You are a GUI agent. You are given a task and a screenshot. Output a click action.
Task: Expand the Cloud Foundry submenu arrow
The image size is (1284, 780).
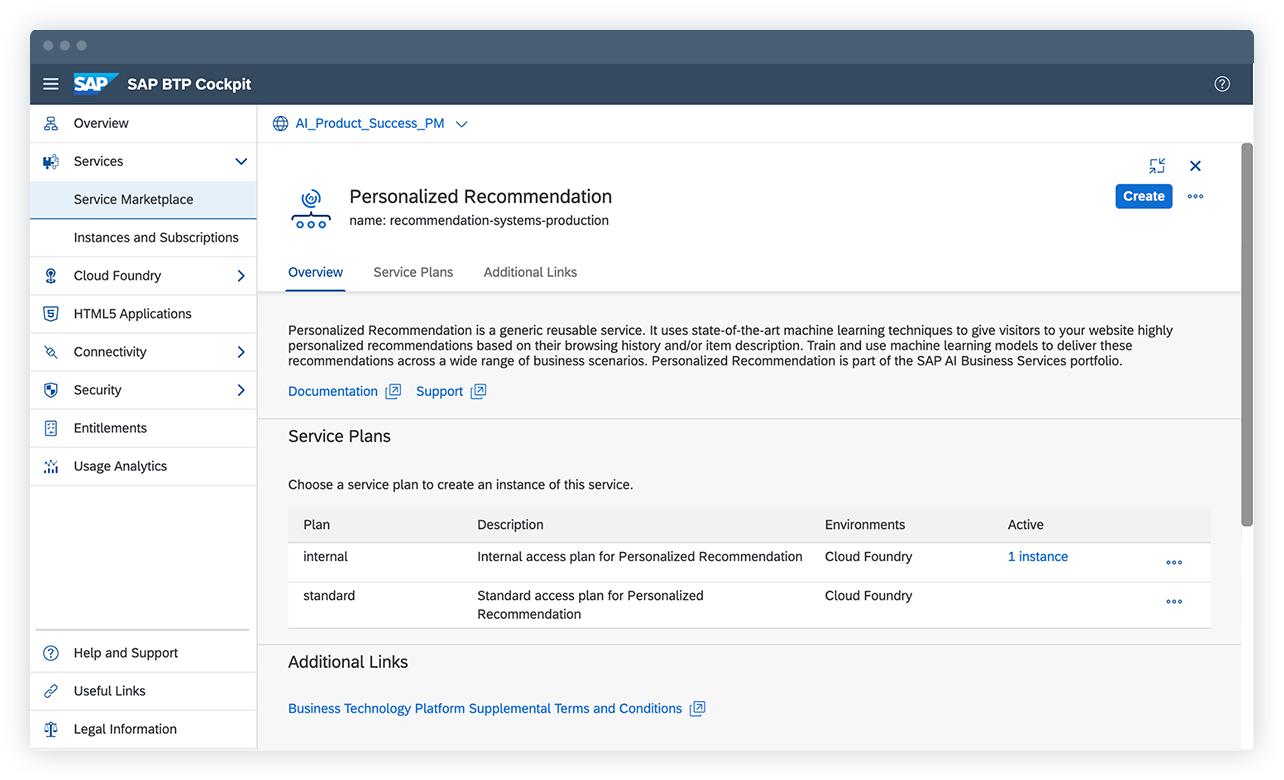click(x=240, y=276)
